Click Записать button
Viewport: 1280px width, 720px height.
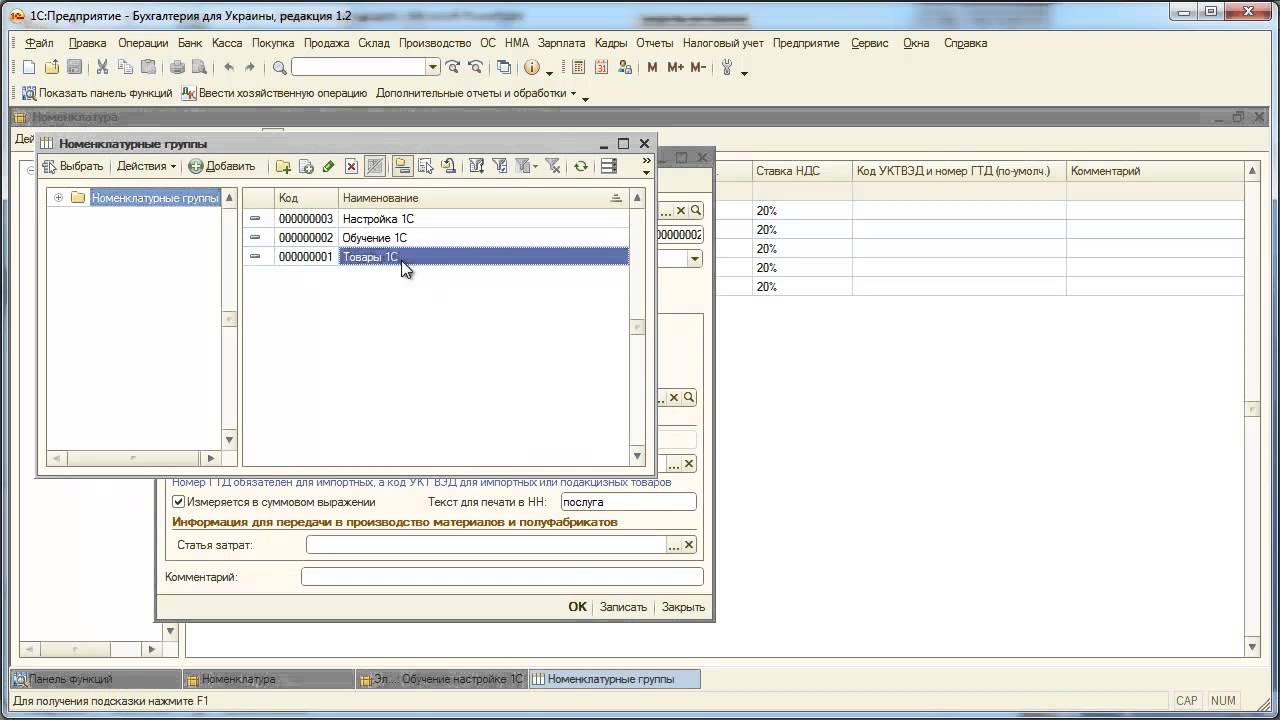(623, 607)
